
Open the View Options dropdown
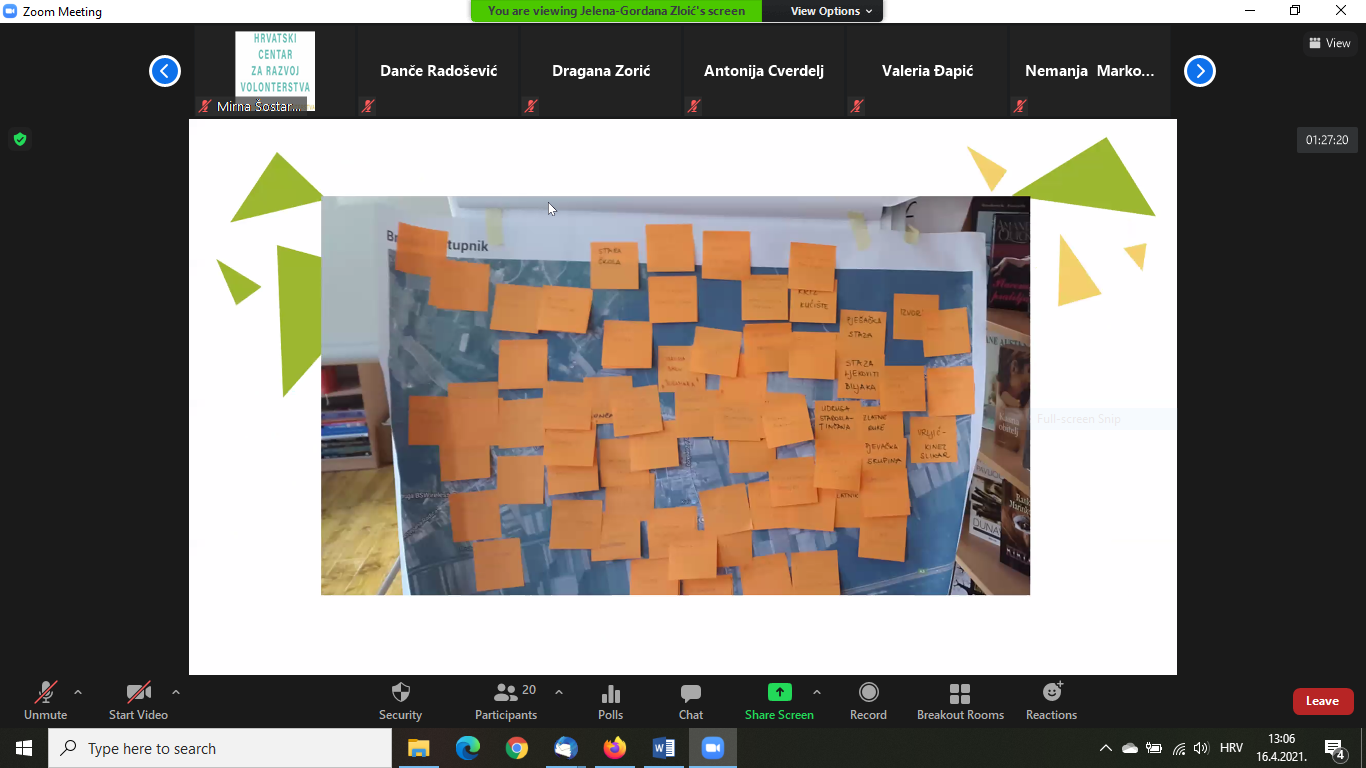831,11
